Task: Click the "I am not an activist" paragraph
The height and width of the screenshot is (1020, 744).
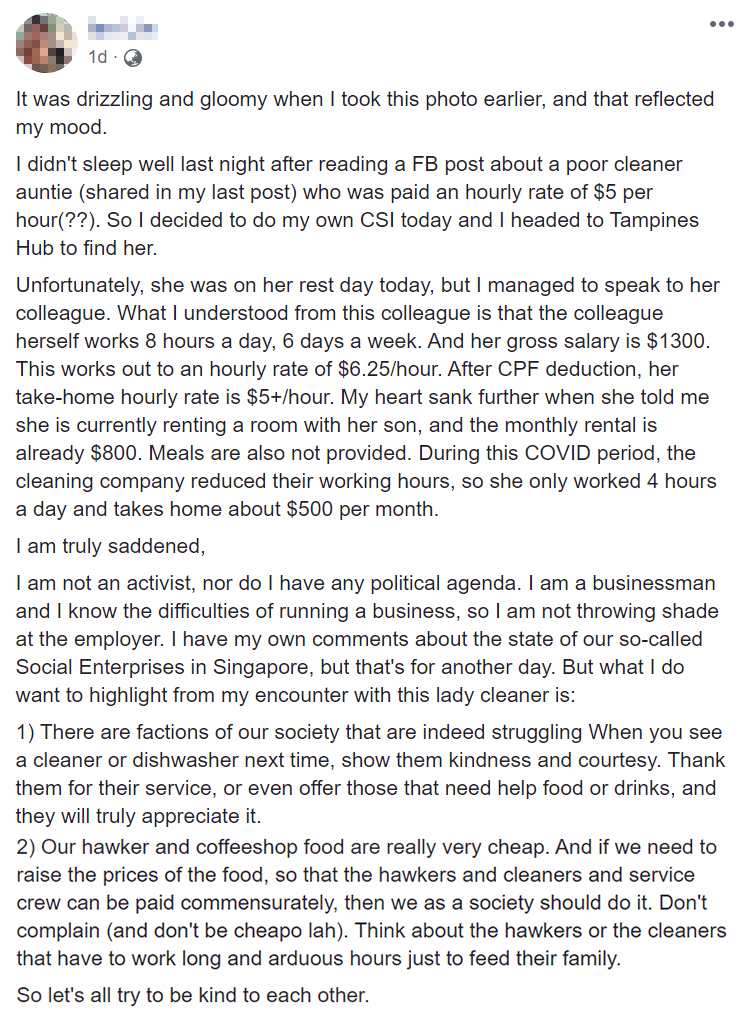Action: [x=364, y=625]
